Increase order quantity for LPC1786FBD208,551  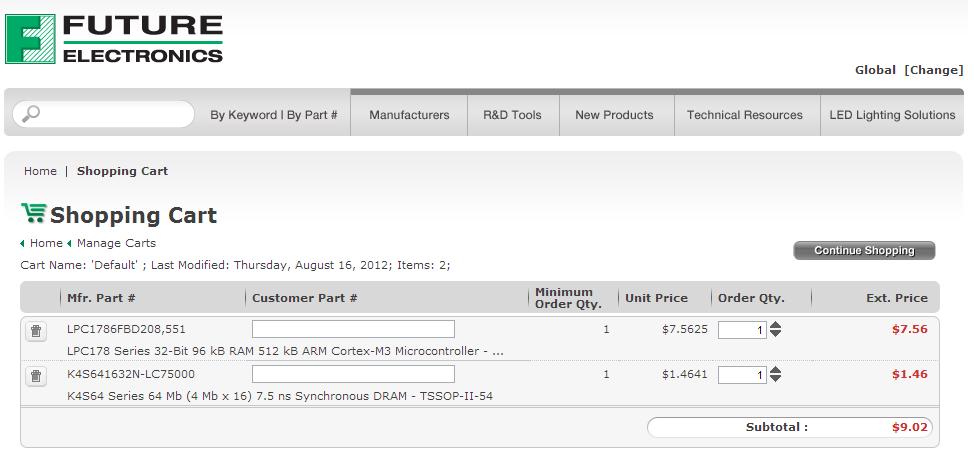click(x=776, y=325)
